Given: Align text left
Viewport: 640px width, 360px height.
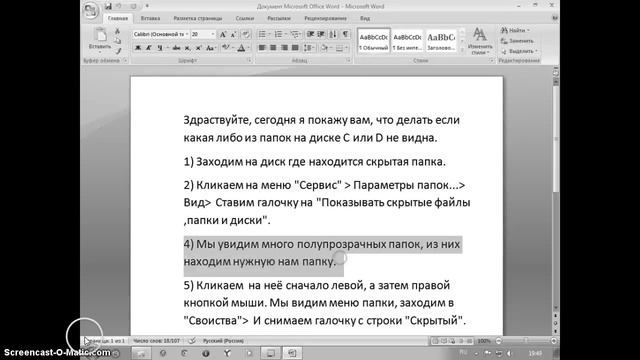Looking at the screenshot, I should 262,48.
